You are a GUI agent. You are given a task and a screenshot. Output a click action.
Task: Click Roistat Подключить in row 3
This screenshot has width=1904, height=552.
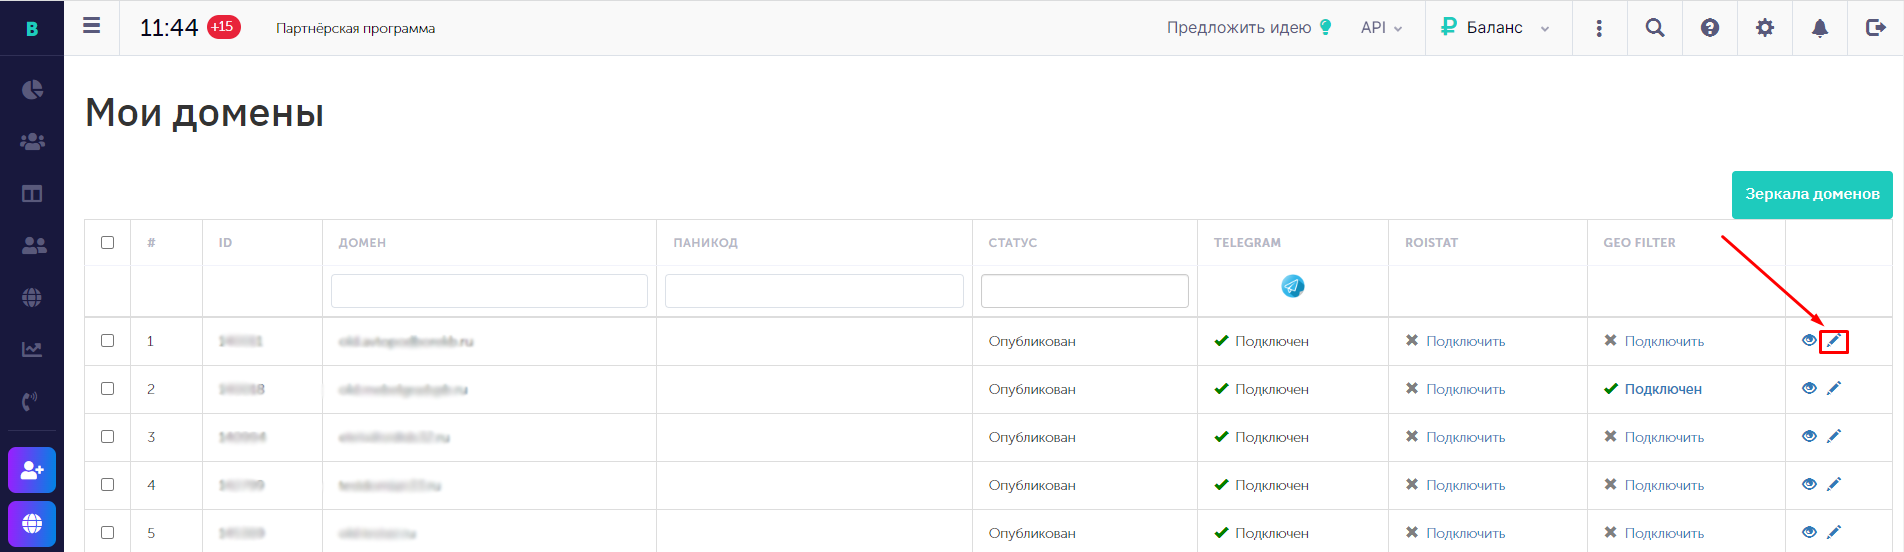point(1465,437)
